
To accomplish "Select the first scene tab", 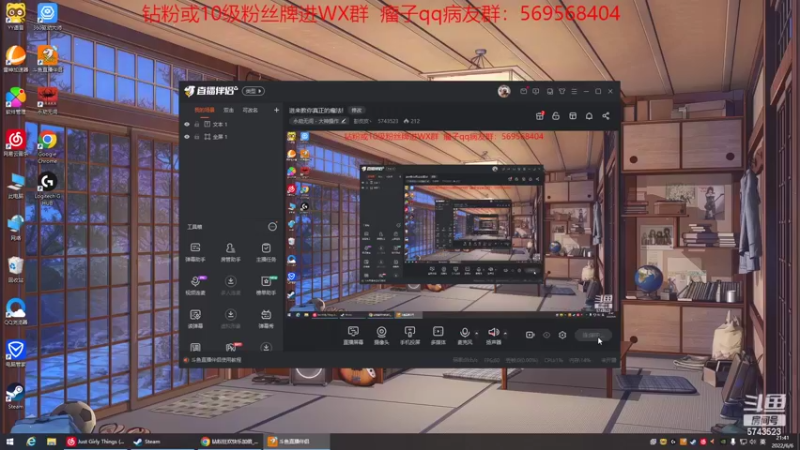I will [x=205, y=110].
